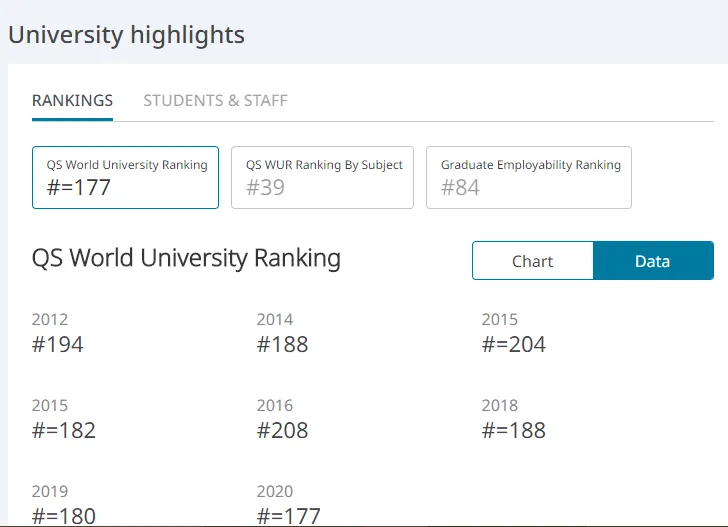The height and width of the screenshot is (527, 728).
Task: Select Graduate Employability Ranking card
Action: (x=529, y=177)
